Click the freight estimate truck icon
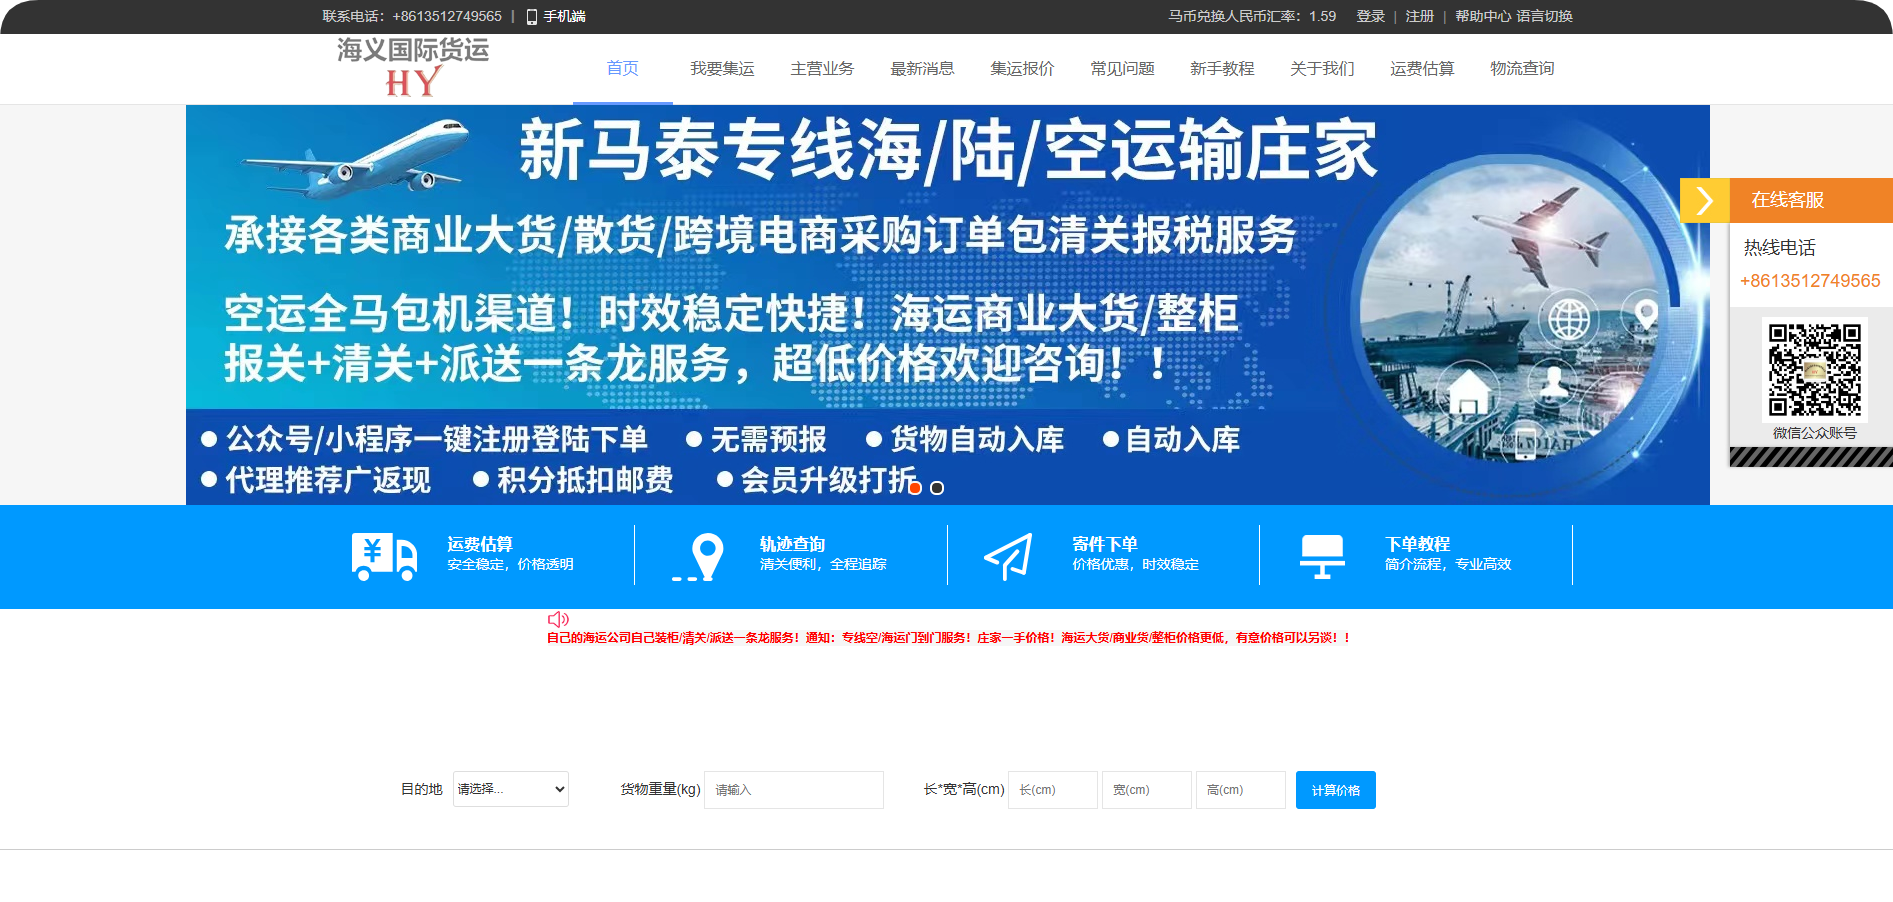Viewport: 1893px width, 902px height. pos(384,556)
